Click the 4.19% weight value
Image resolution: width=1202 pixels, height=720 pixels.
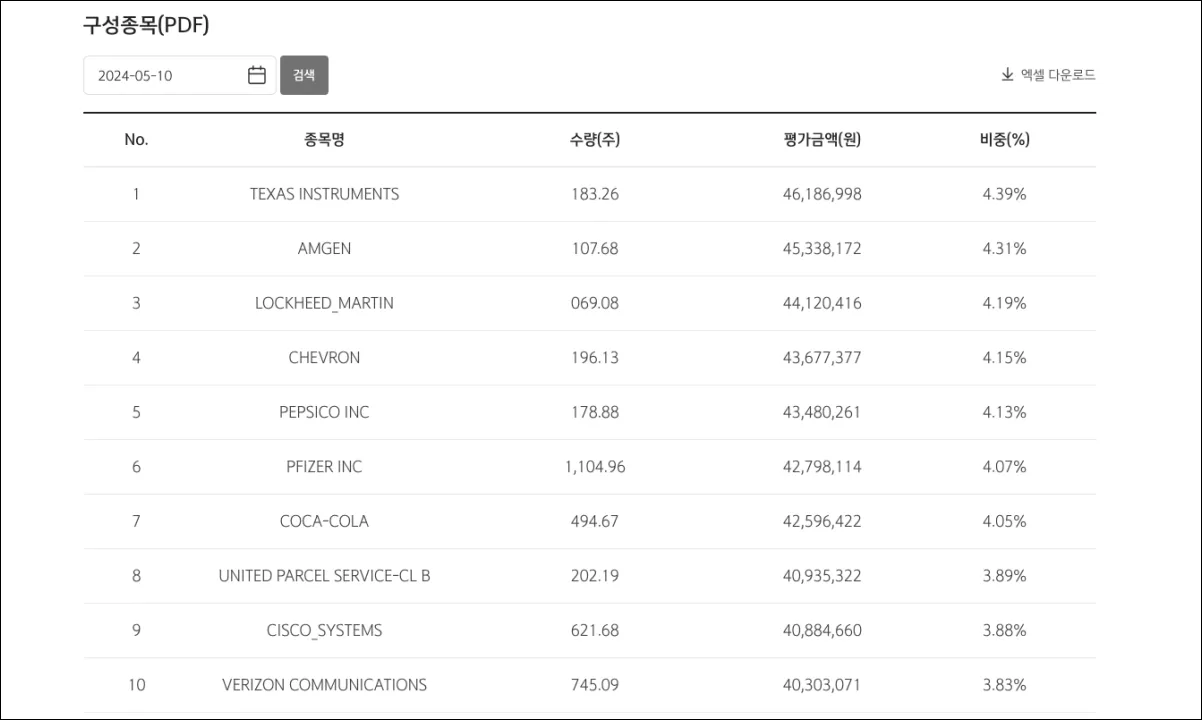(1004, 303)
